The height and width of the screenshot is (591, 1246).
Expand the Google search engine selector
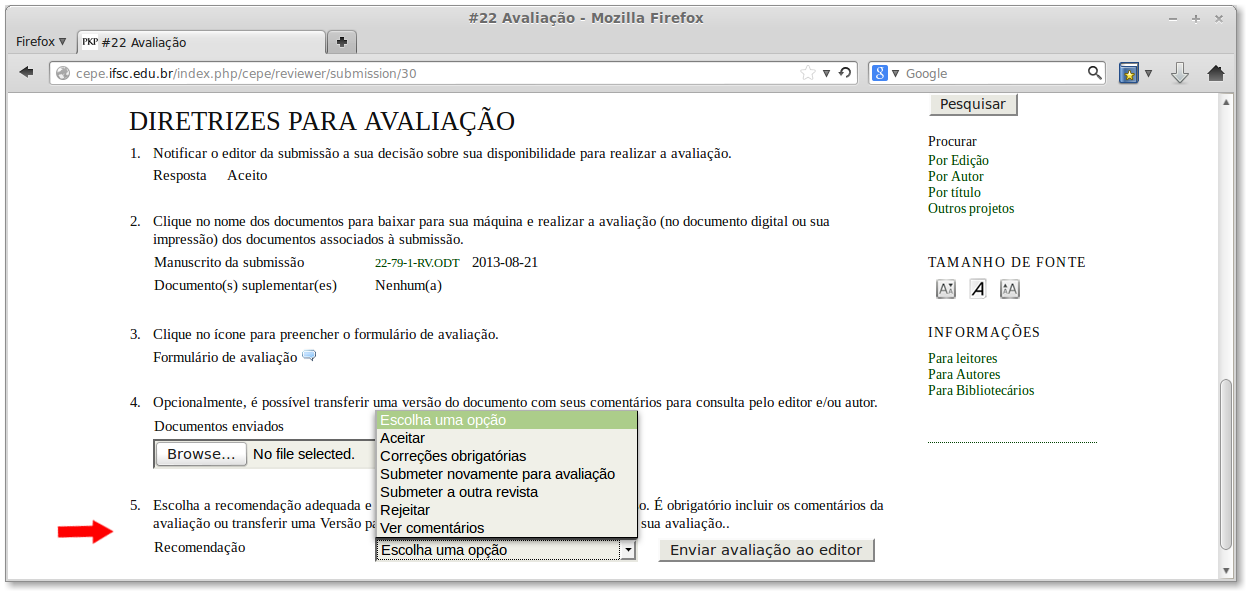pos(885,73)
